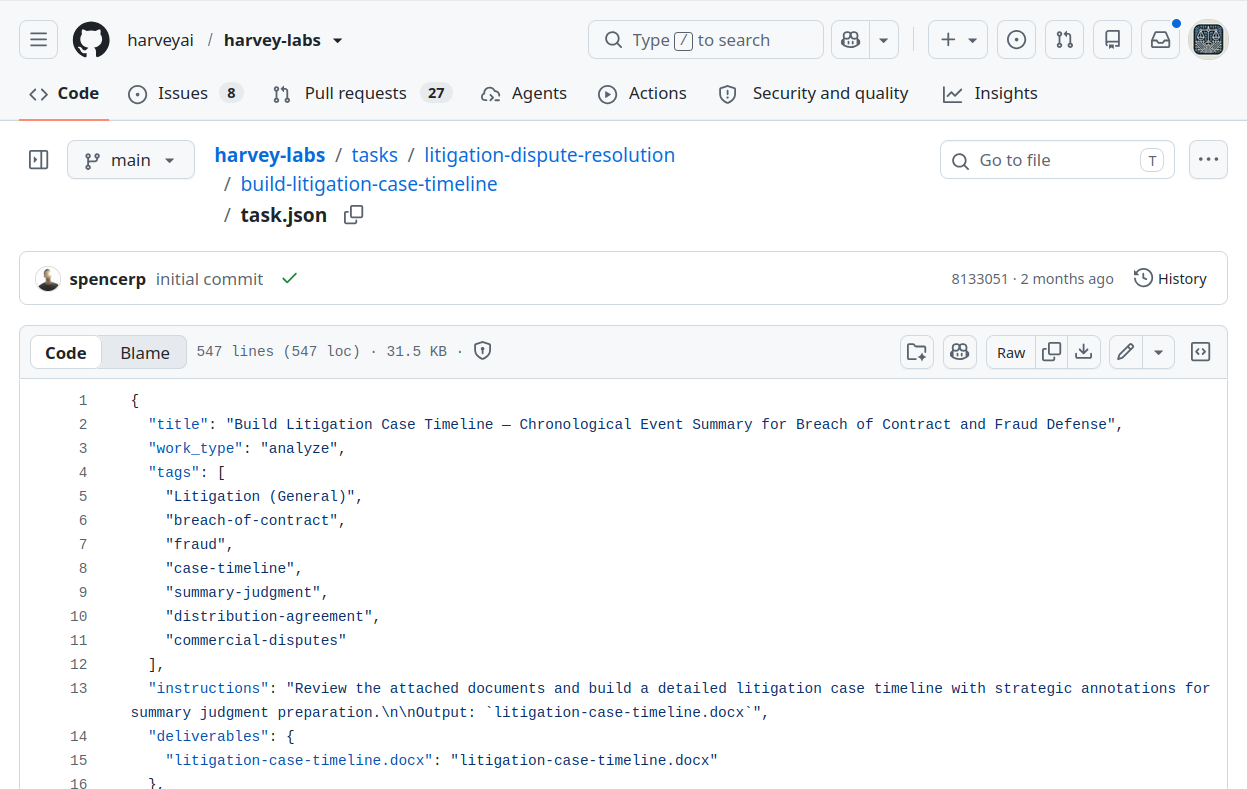Expand more edit options arrow

point(1159,352)
